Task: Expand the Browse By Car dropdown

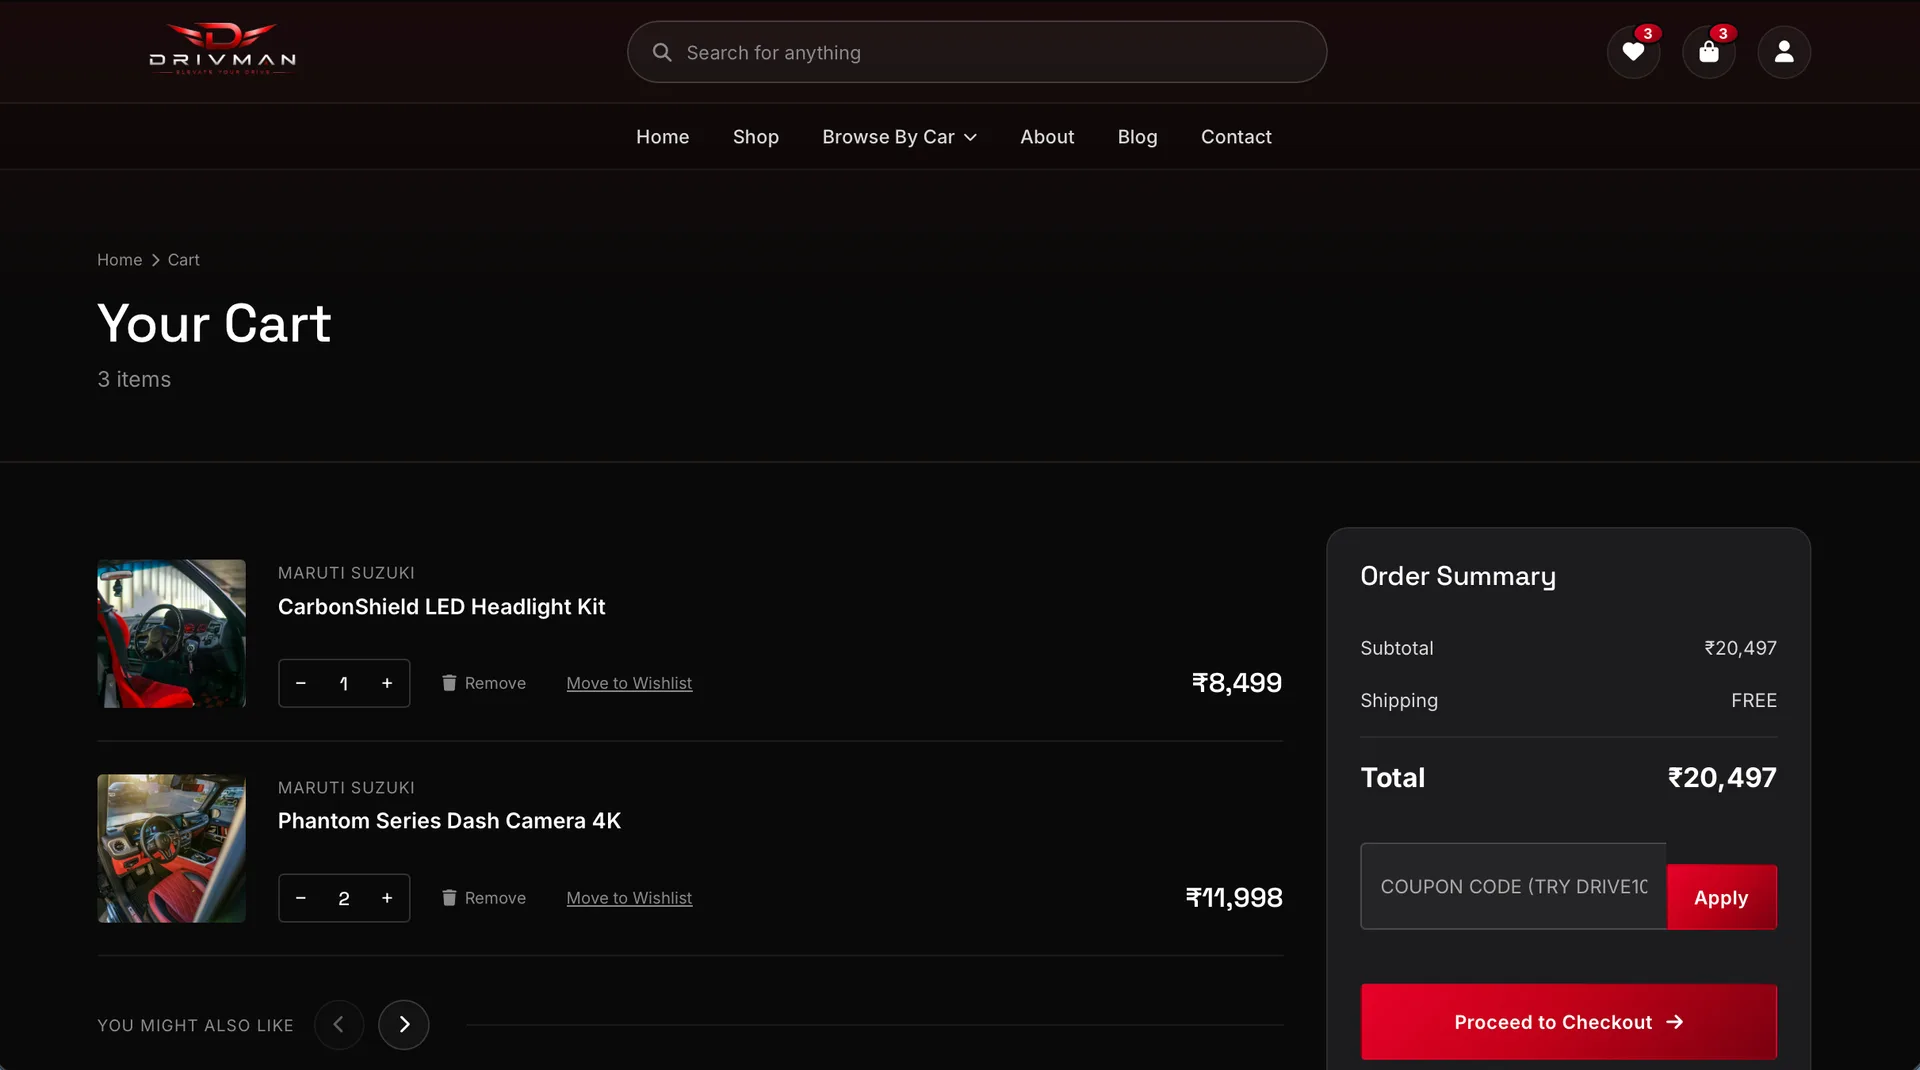Action: click(x=899, y=137)
